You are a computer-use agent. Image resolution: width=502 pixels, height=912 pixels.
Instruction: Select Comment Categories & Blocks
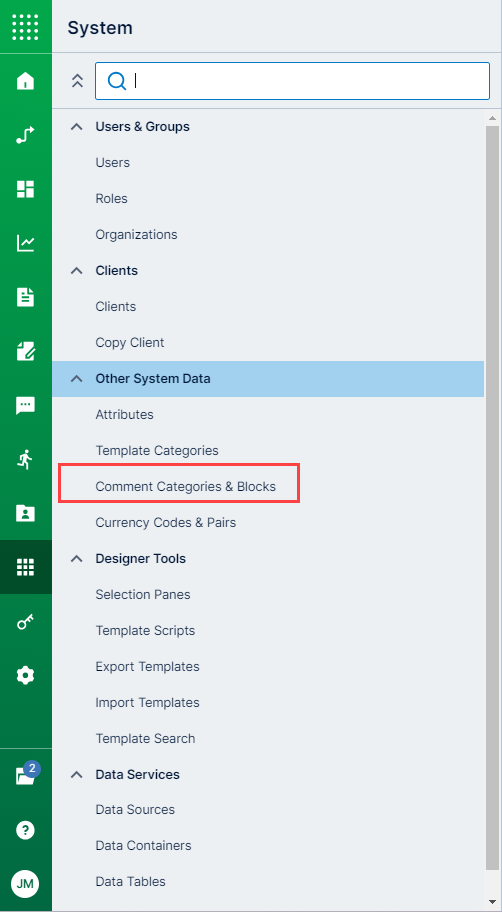click(x=186, y=486)
